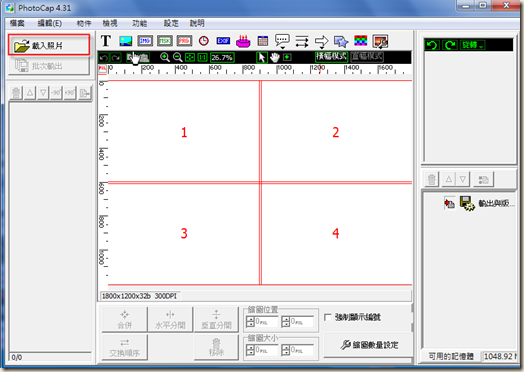The height and width of the screenshot is (372, 524).
Task: Click the trash icon in photo list toolbar
Action: coord(16,93)
